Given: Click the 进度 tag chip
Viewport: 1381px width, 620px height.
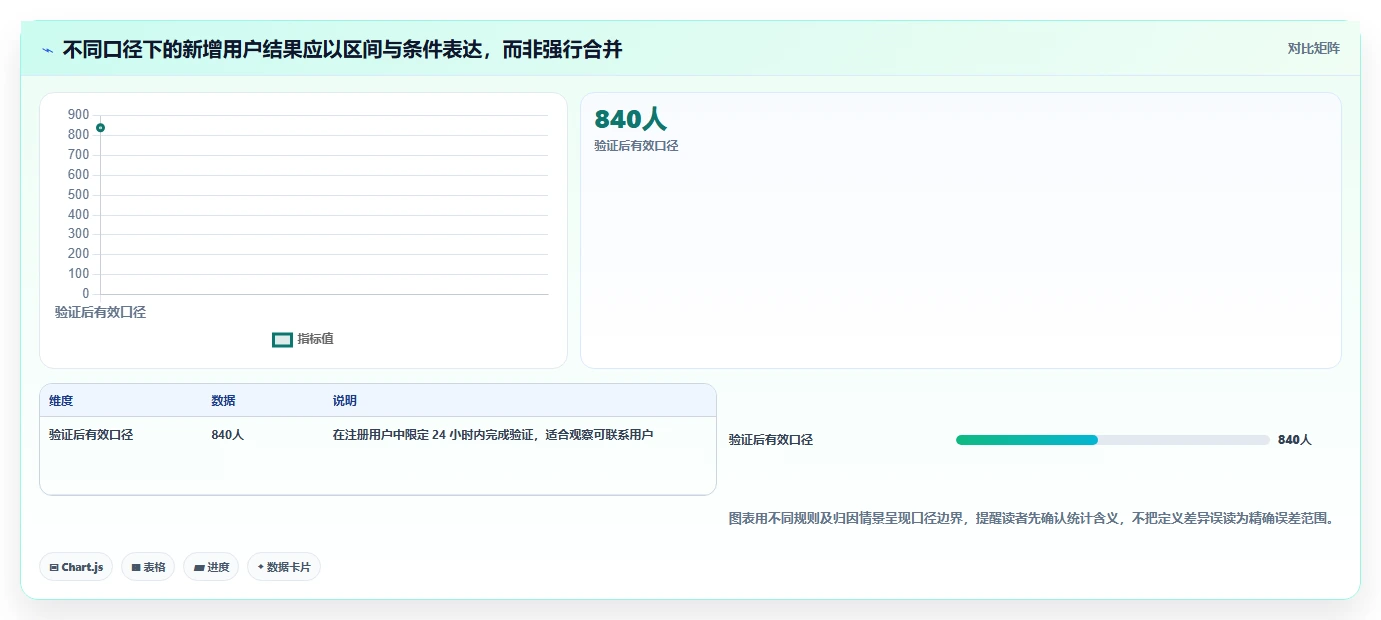Looking at the screenshot, I should coord(211,567).
